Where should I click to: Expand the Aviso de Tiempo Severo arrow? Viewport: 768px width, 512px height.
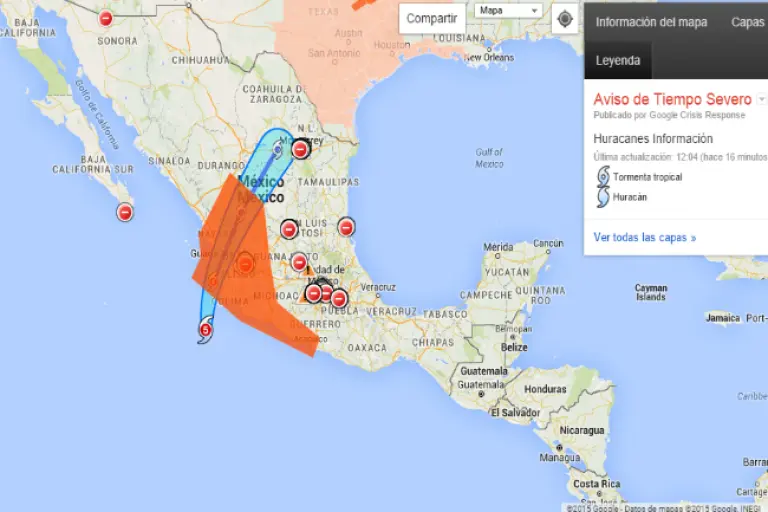761,99
